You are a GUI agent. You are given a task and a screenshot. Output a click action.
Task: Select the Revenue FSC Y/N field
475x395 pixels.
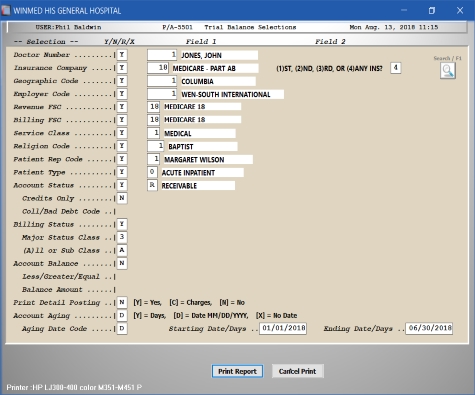[122, 107]
